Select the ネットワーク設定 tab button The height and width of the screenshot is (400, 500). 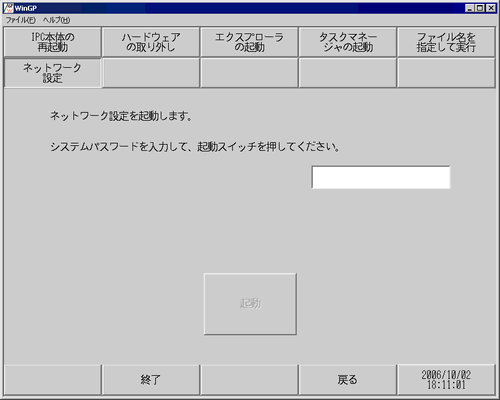click(52, 73)
